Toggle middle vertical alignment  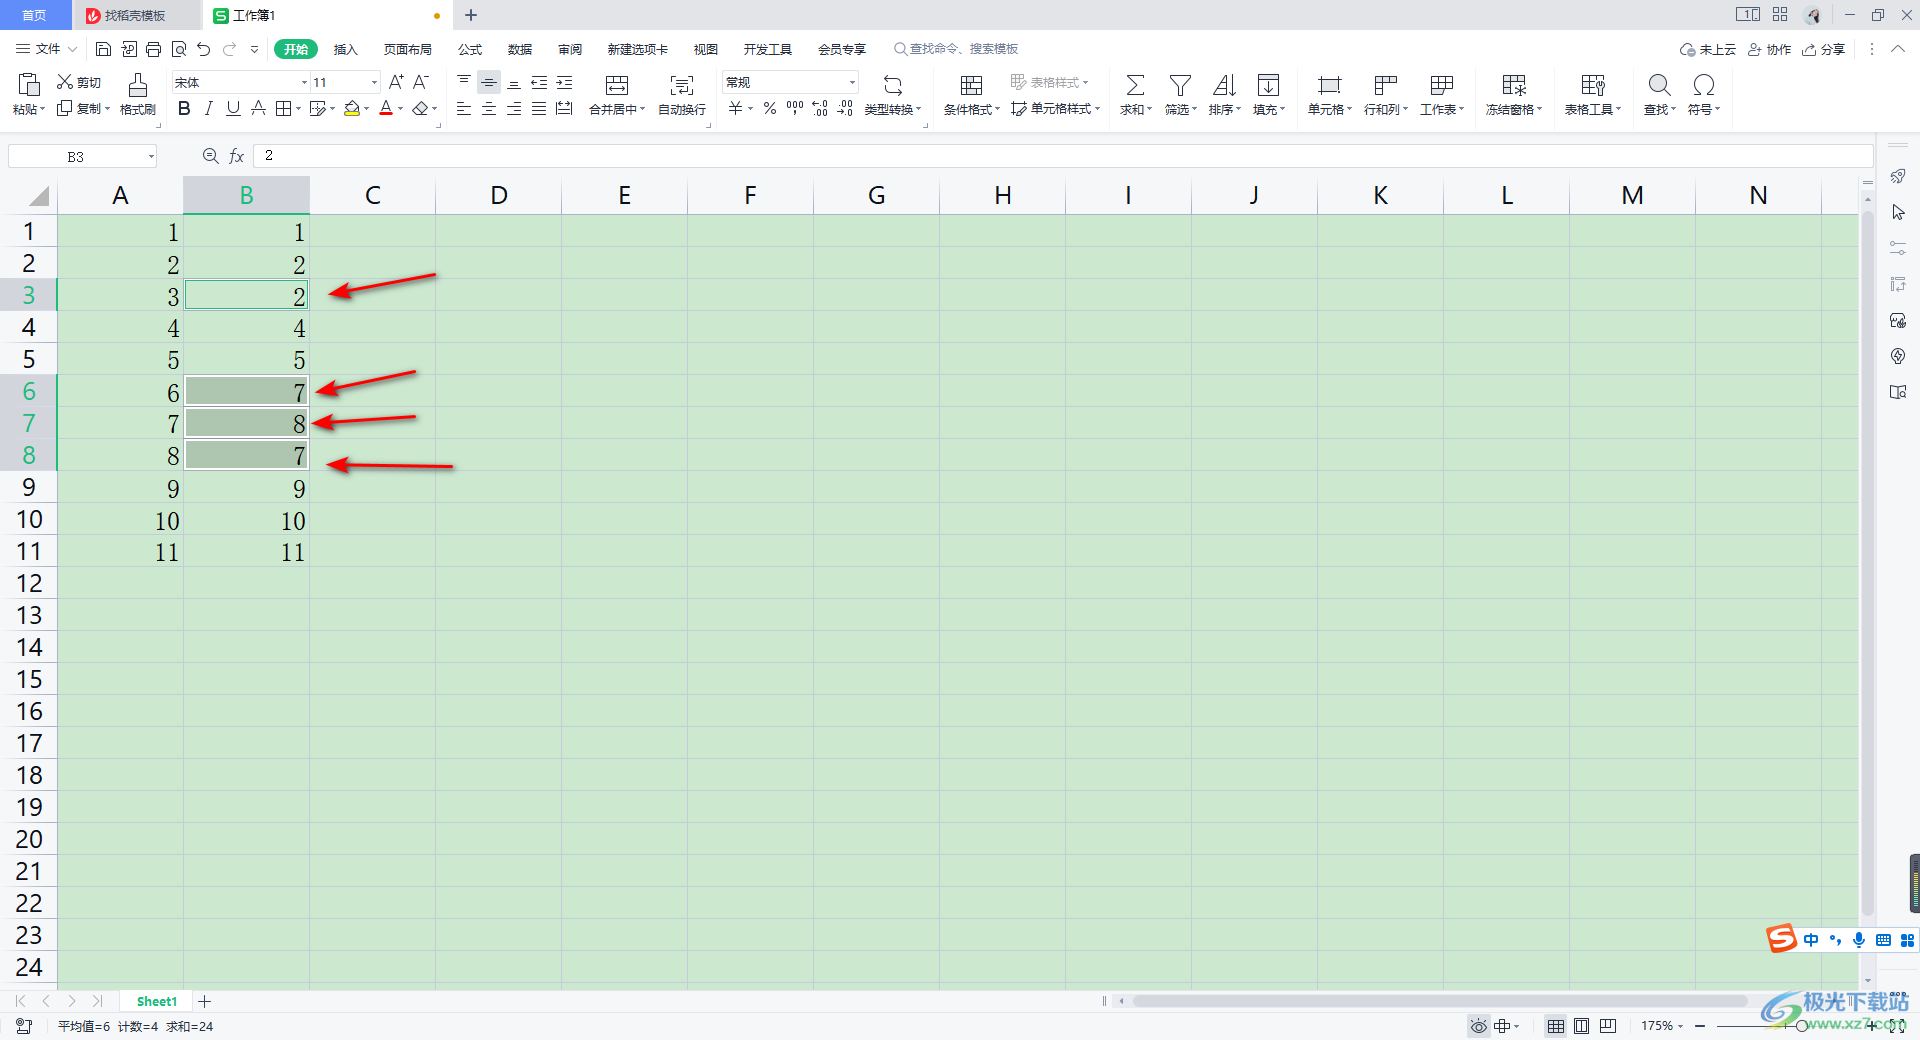(489, 82)
